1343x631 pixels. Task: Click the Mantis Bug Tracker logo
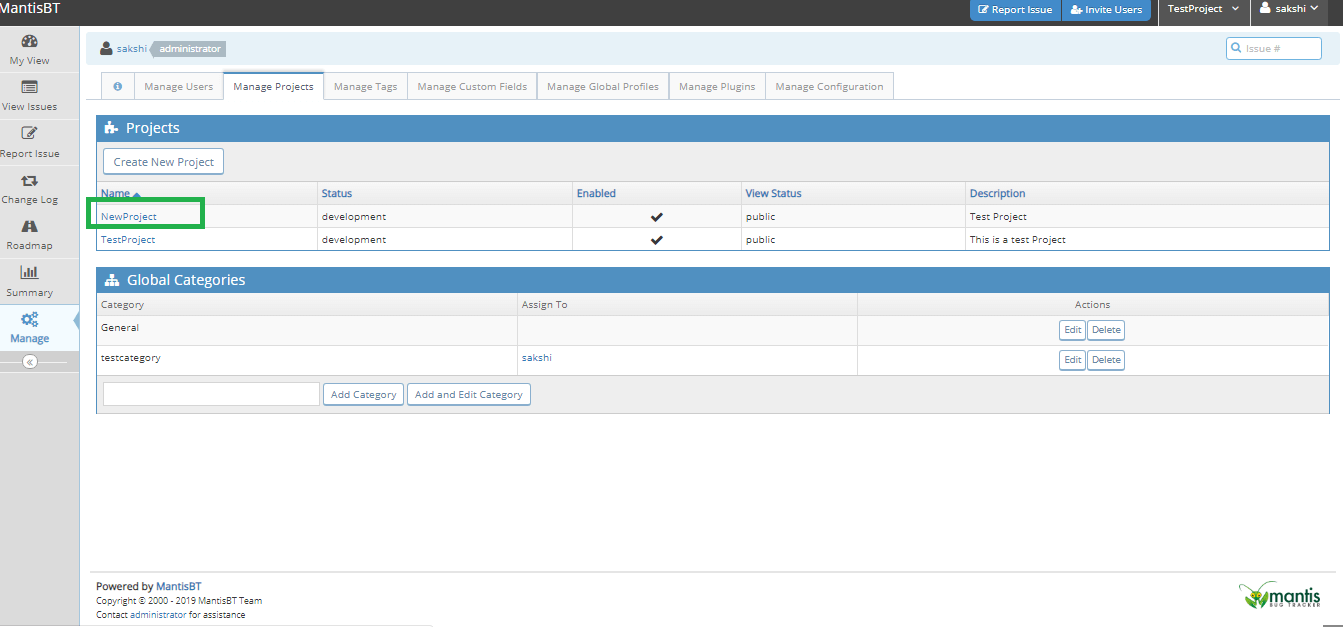pyautogui.click(x=1279, y=595)
